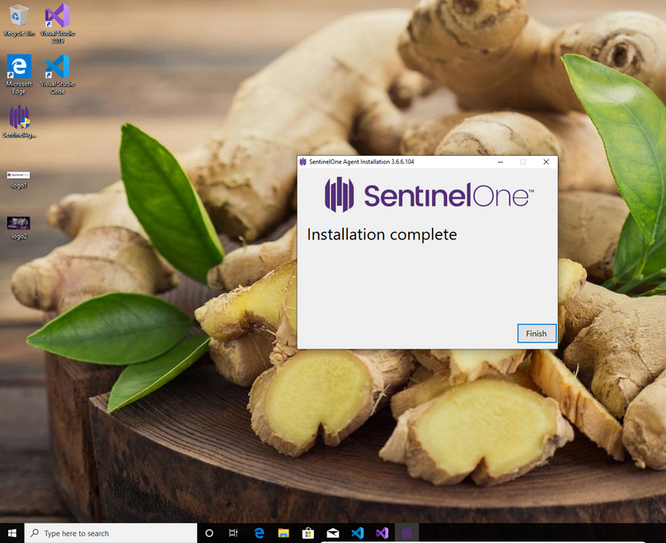
Task: Click SentinelOne icon in installer title bar
Action: 303,162
